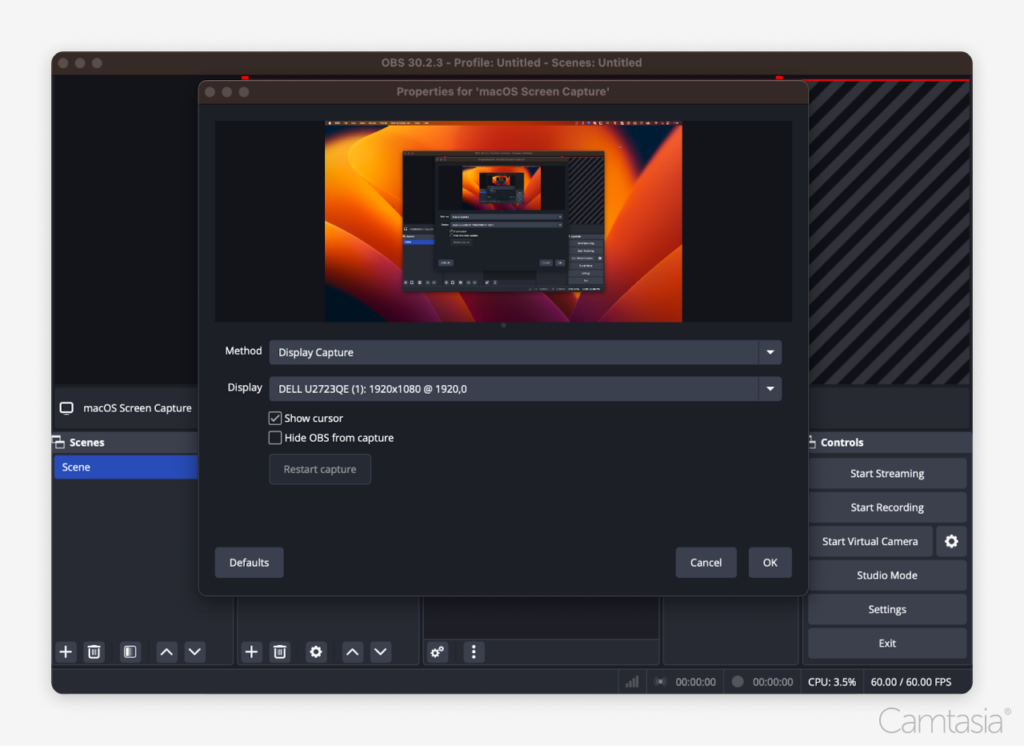Click Exit button in Controls
This screenshot has height=746, width=1024.
(887, 643)
